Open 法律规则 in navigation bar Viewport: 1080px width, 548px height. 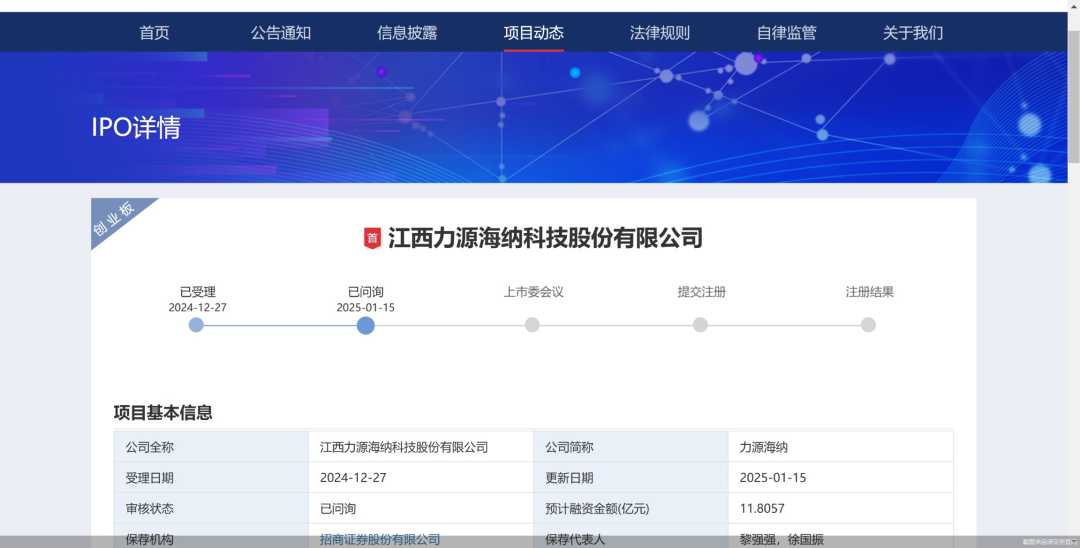(660, 32)
